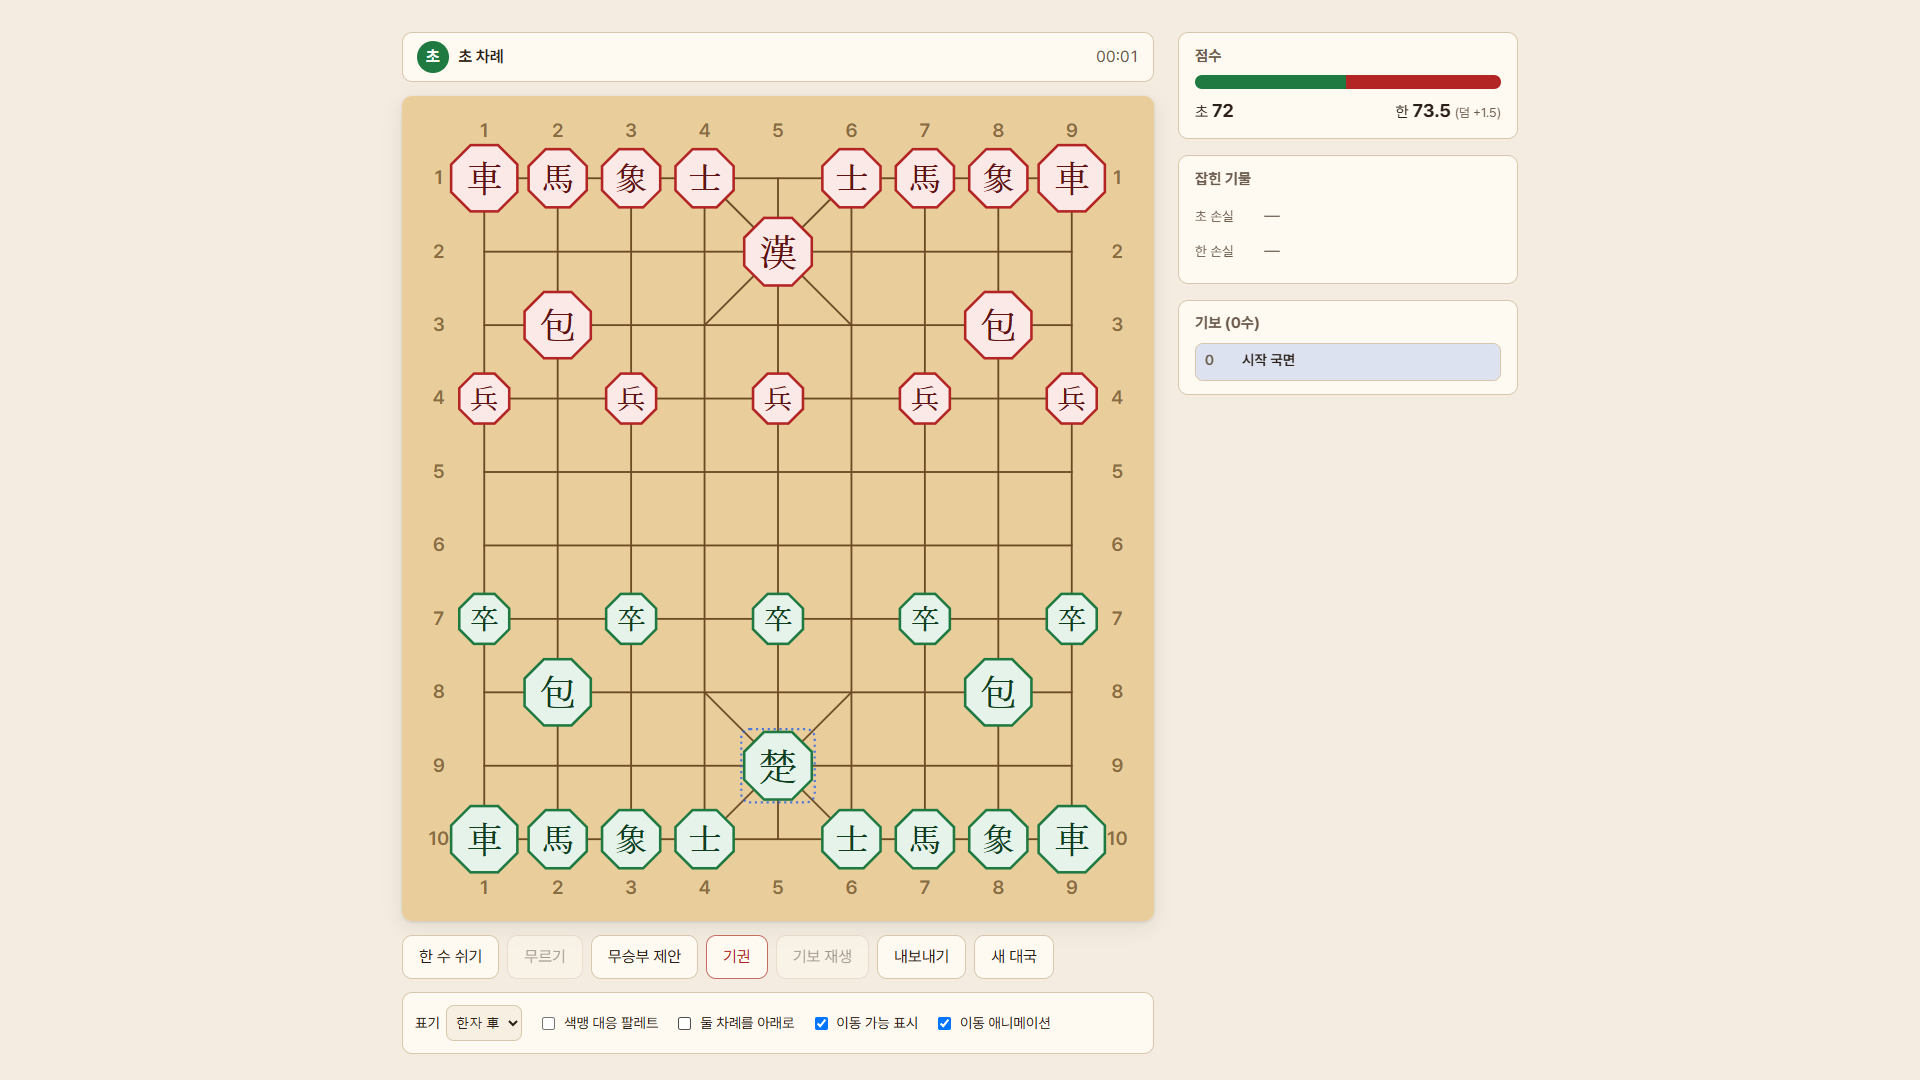
Task: Select the red king 漢 piece
Action: 778,252
